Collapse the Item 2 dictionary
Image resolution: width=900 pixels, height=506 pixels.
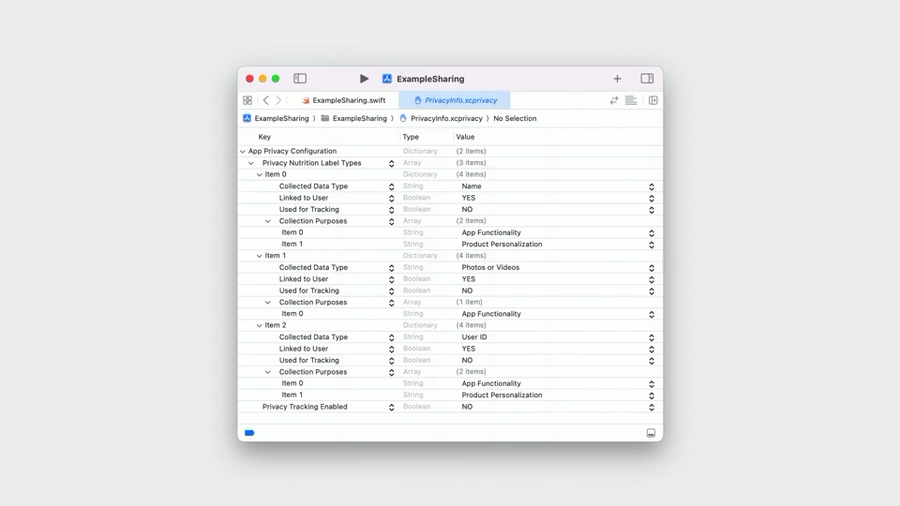[x=259, y=325]
